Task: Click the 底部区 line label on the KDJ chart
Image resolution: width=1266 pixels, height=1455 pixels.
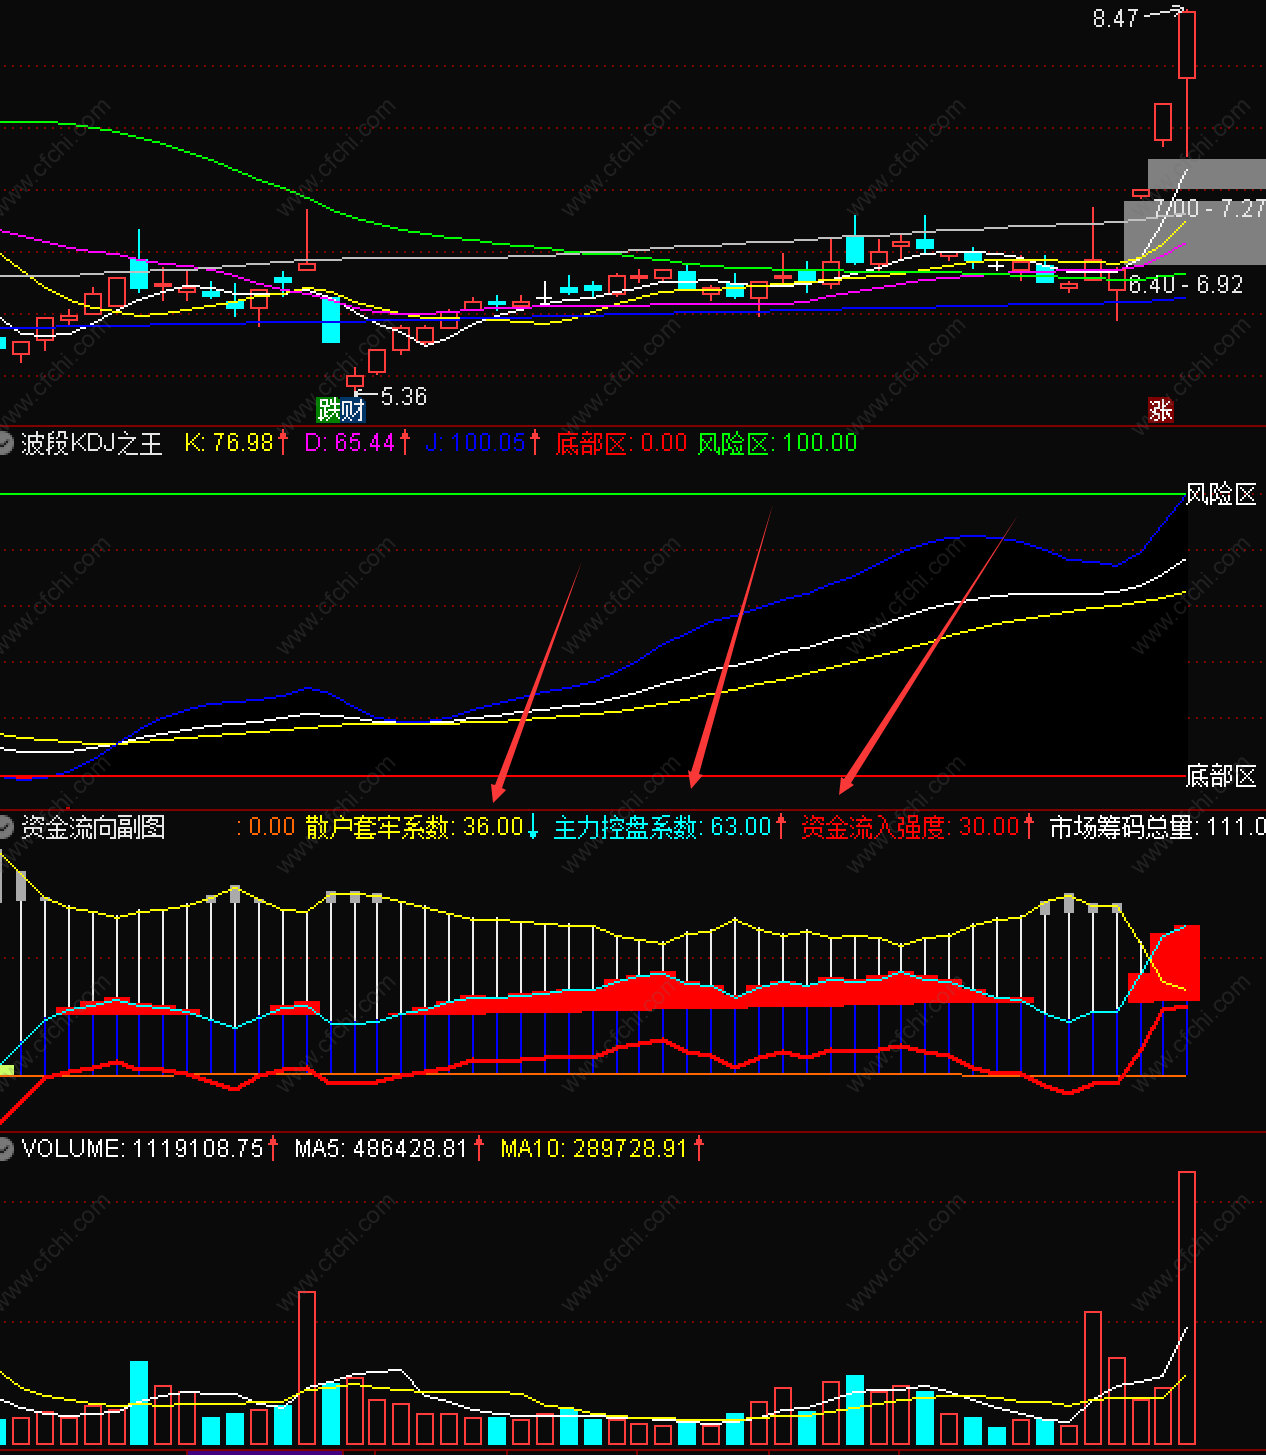Action: point(1221,776)
